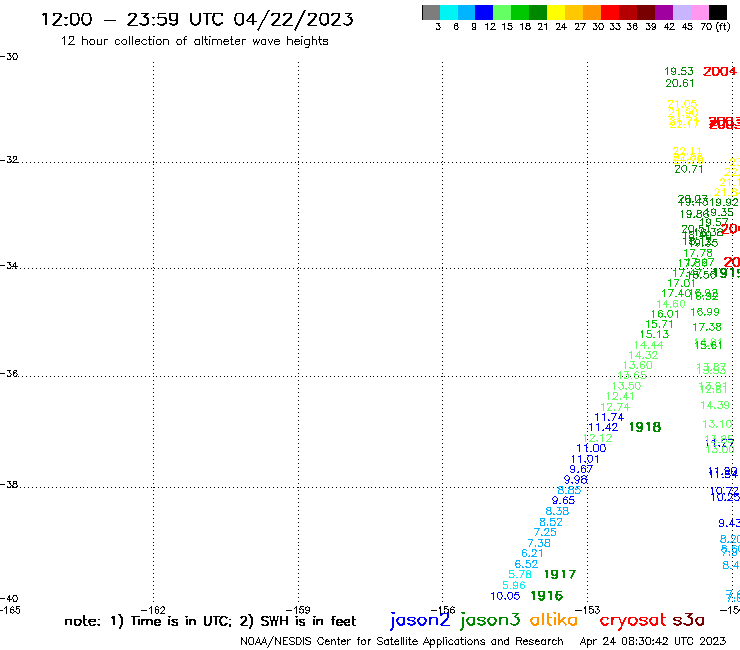Select the 'cryosat' legend label
The image size is (740, 650).
(x=632, y=621)
